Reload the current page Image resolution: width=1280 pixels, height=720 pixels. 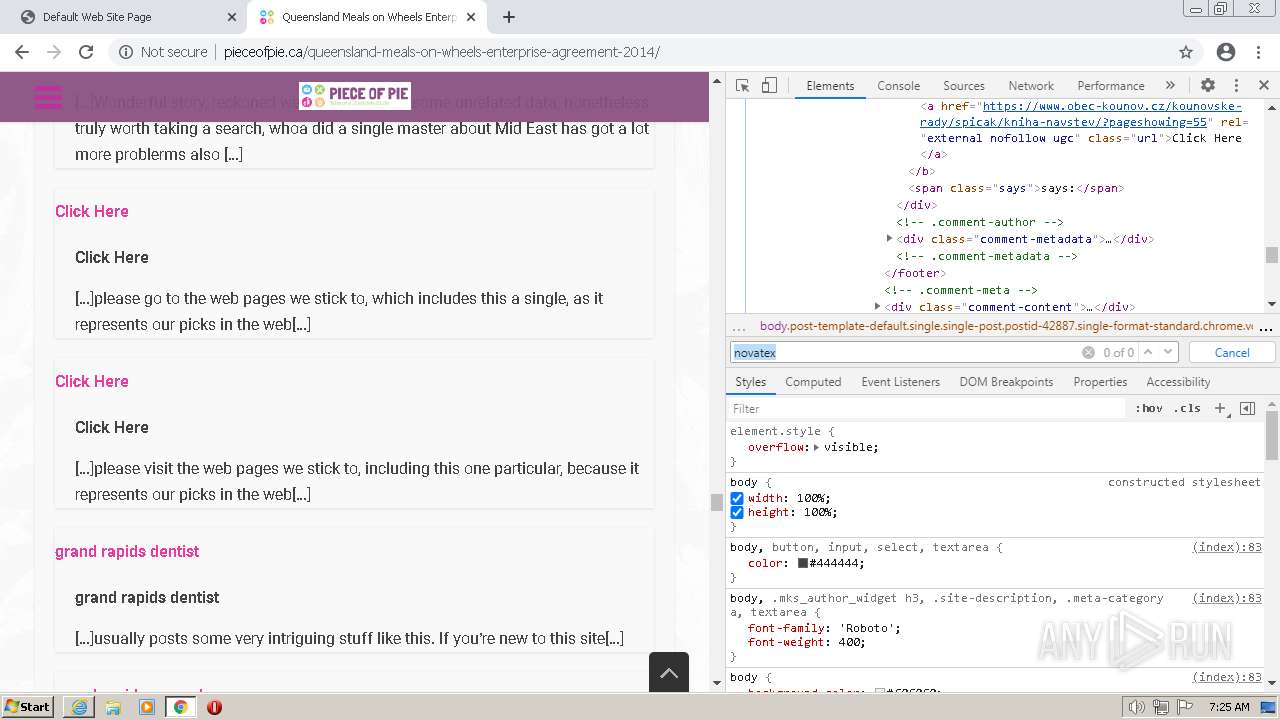click(x=86, y=52)
